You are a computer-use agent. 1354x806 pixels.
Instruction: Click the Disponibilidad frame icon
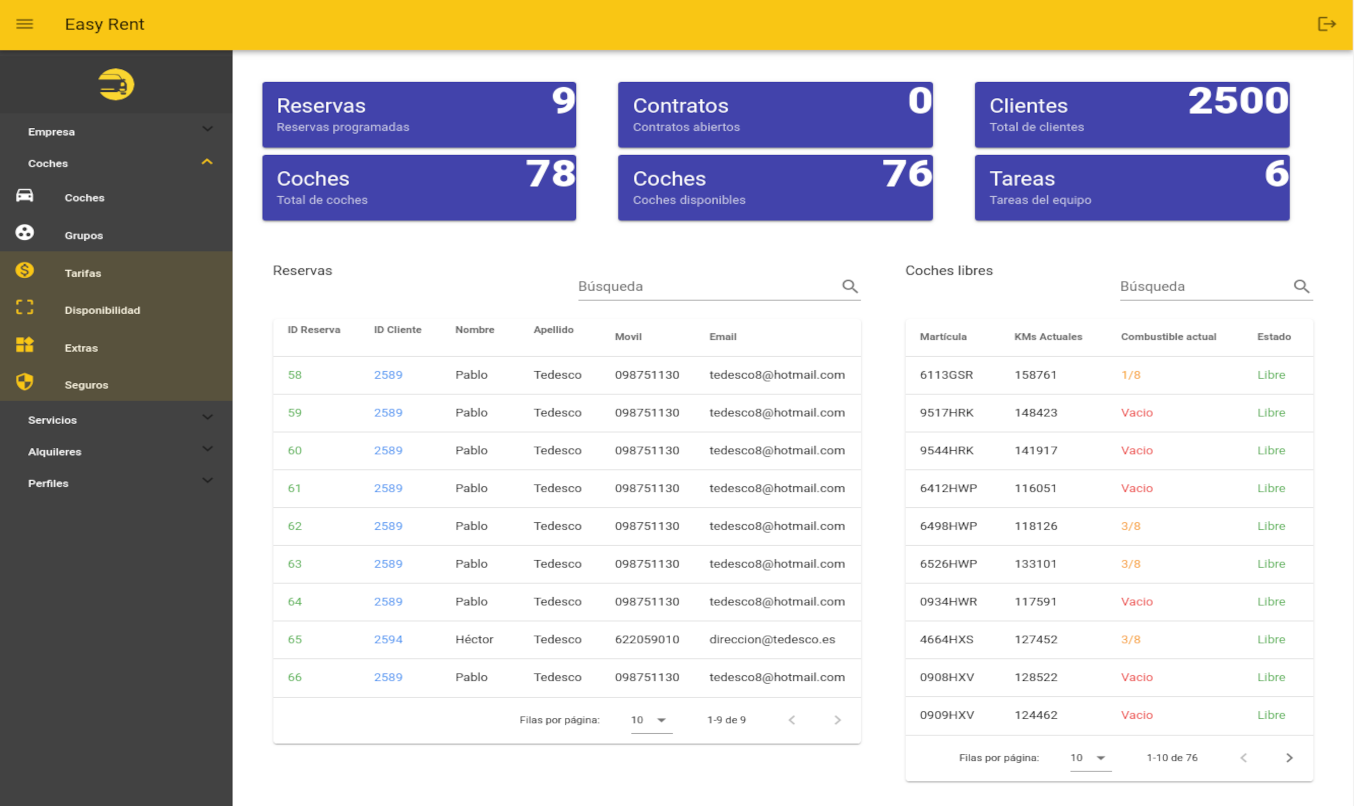pyautogui.click(x=25, y=308)
